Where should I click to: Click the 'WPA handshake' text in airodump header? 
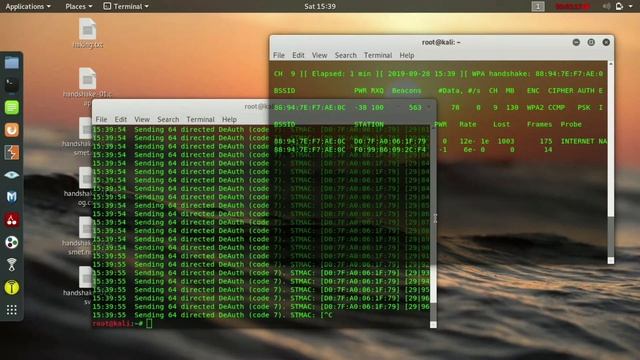[501, 74]
